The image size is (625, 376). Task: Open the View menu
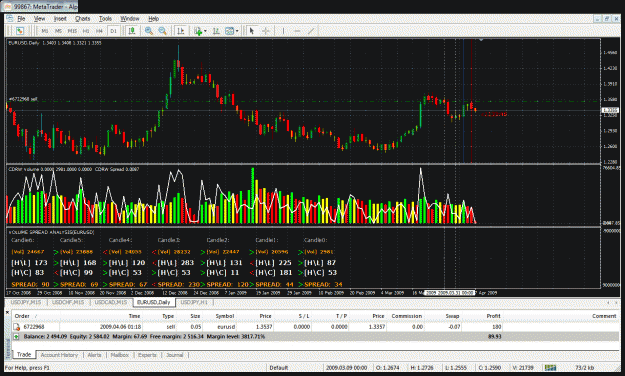coord(39,19)
